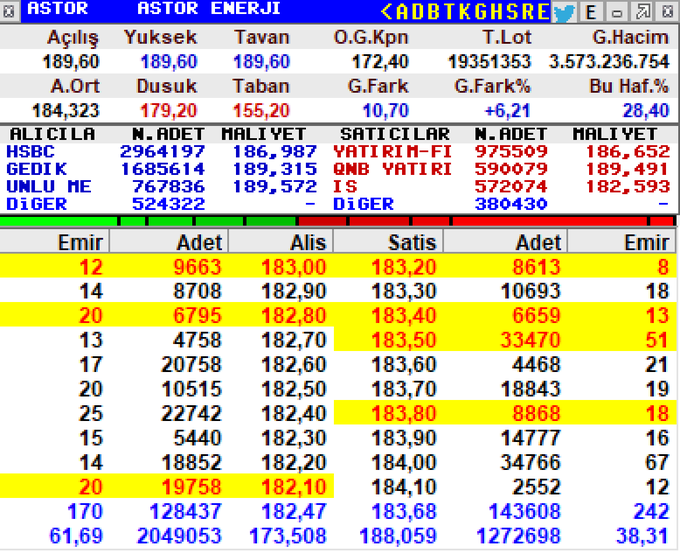
Task: Select the QNB YATIRI seller row
Action: tap(501, 169)
